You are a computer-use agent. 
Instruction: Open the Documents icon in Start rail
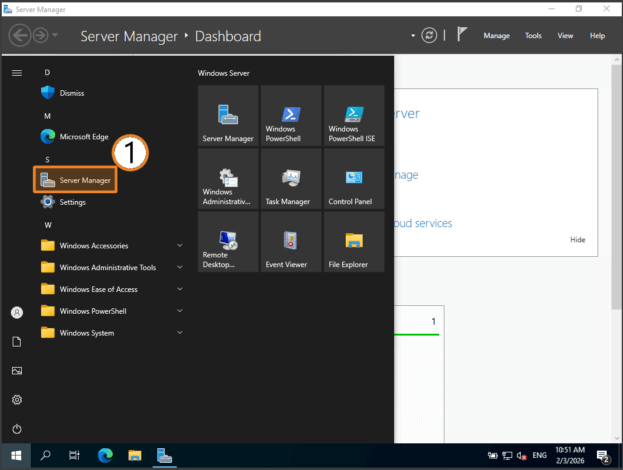pos(17,342)
